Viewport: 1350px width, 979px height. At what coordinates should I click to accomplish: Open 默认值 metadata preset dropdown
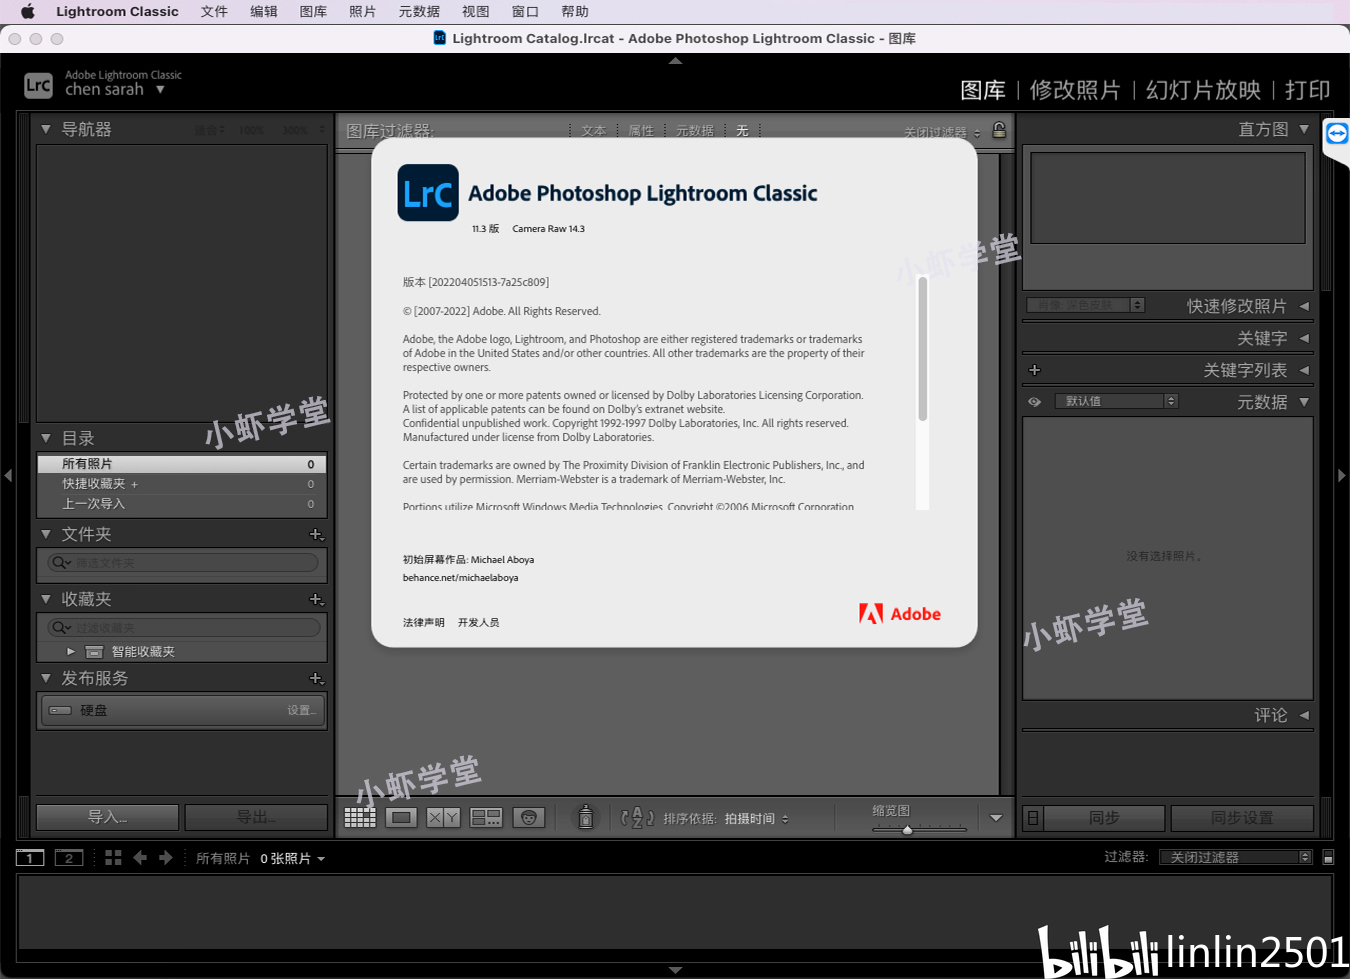click(1117, 401)
